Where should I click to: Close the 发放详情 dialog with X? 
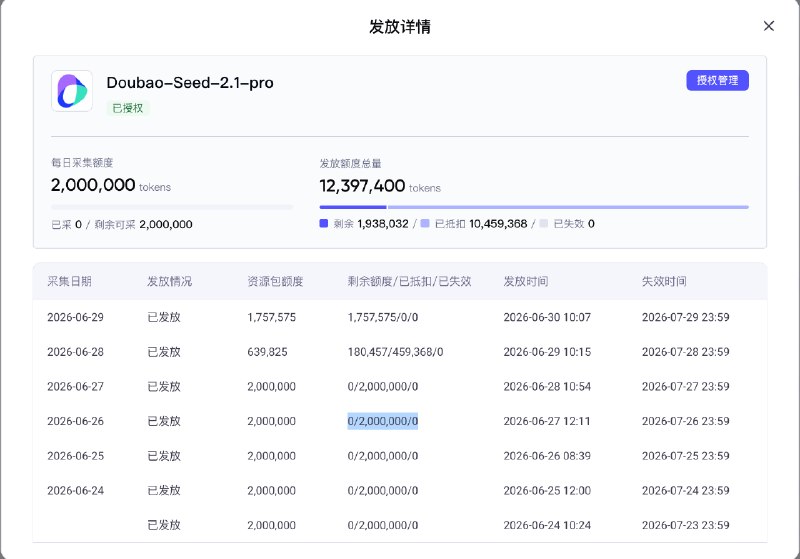768,26
